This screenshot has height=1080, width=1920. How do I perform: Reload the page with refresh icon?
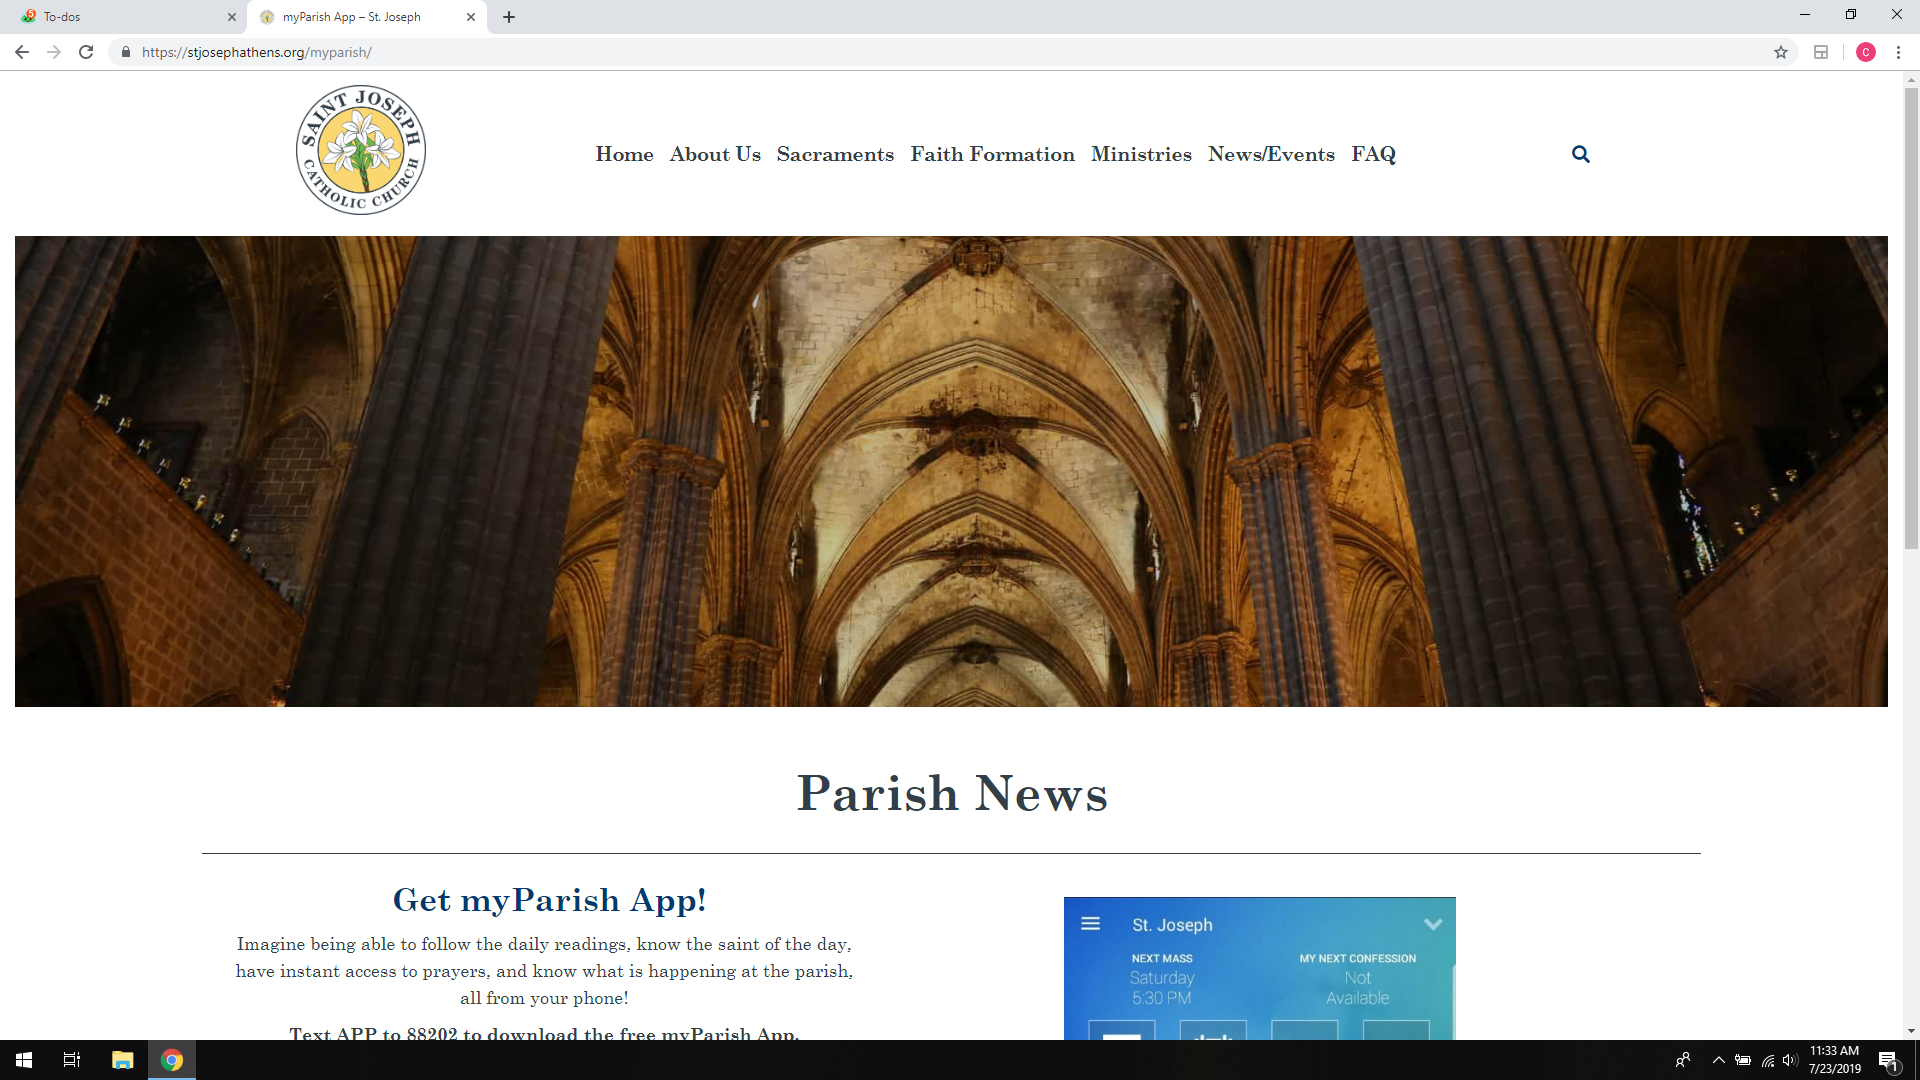(86, 52)
